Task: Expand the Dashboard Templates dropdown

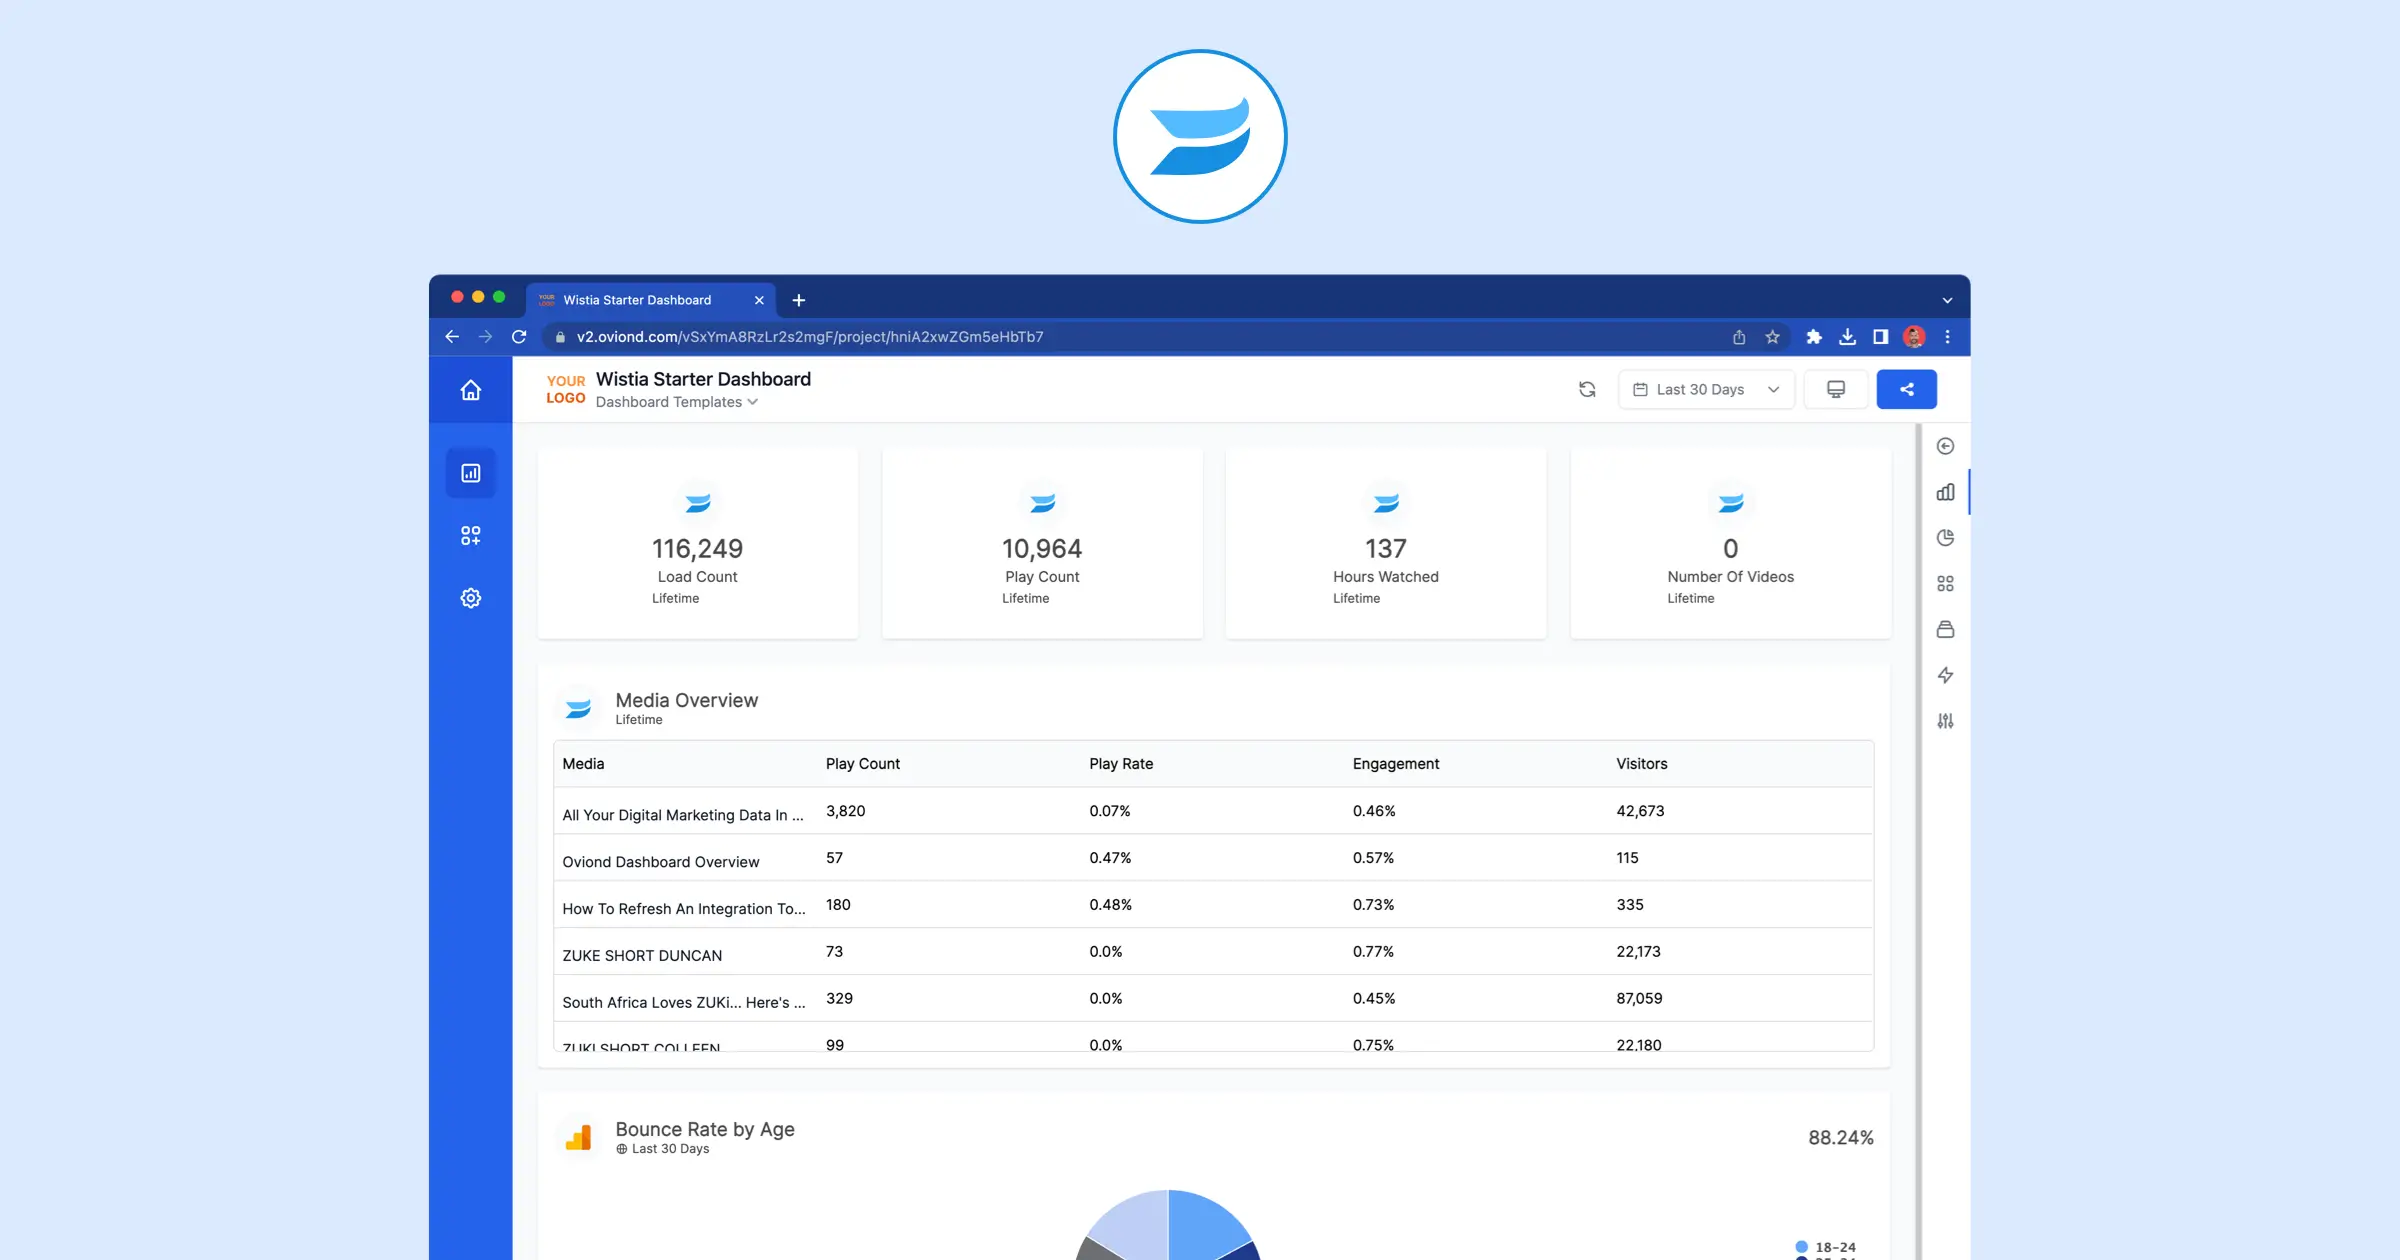Action: pos(677,402)
